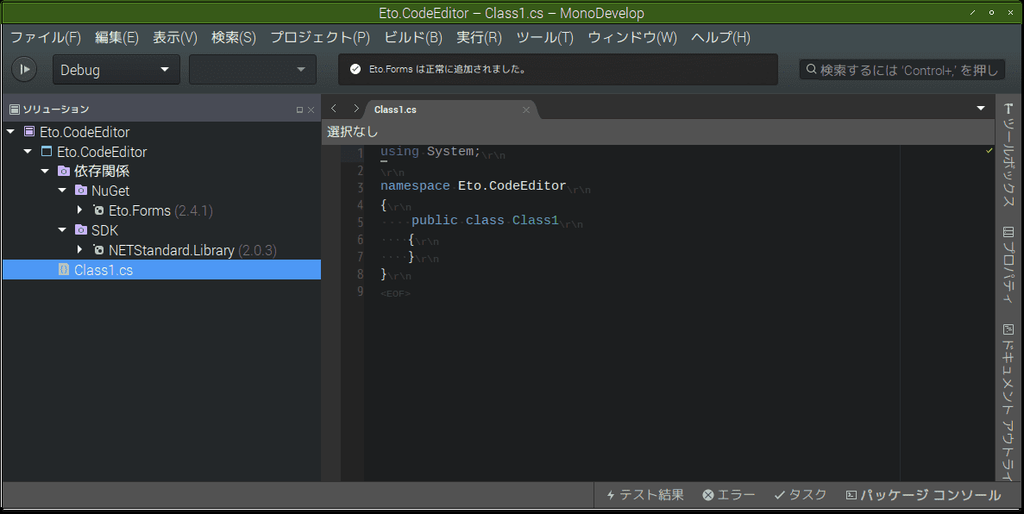Select Eto.Forms (2.4.1) tree item
Image resolution: width=1024 pixels, height=514 pixels.
(x=161, y=210)
